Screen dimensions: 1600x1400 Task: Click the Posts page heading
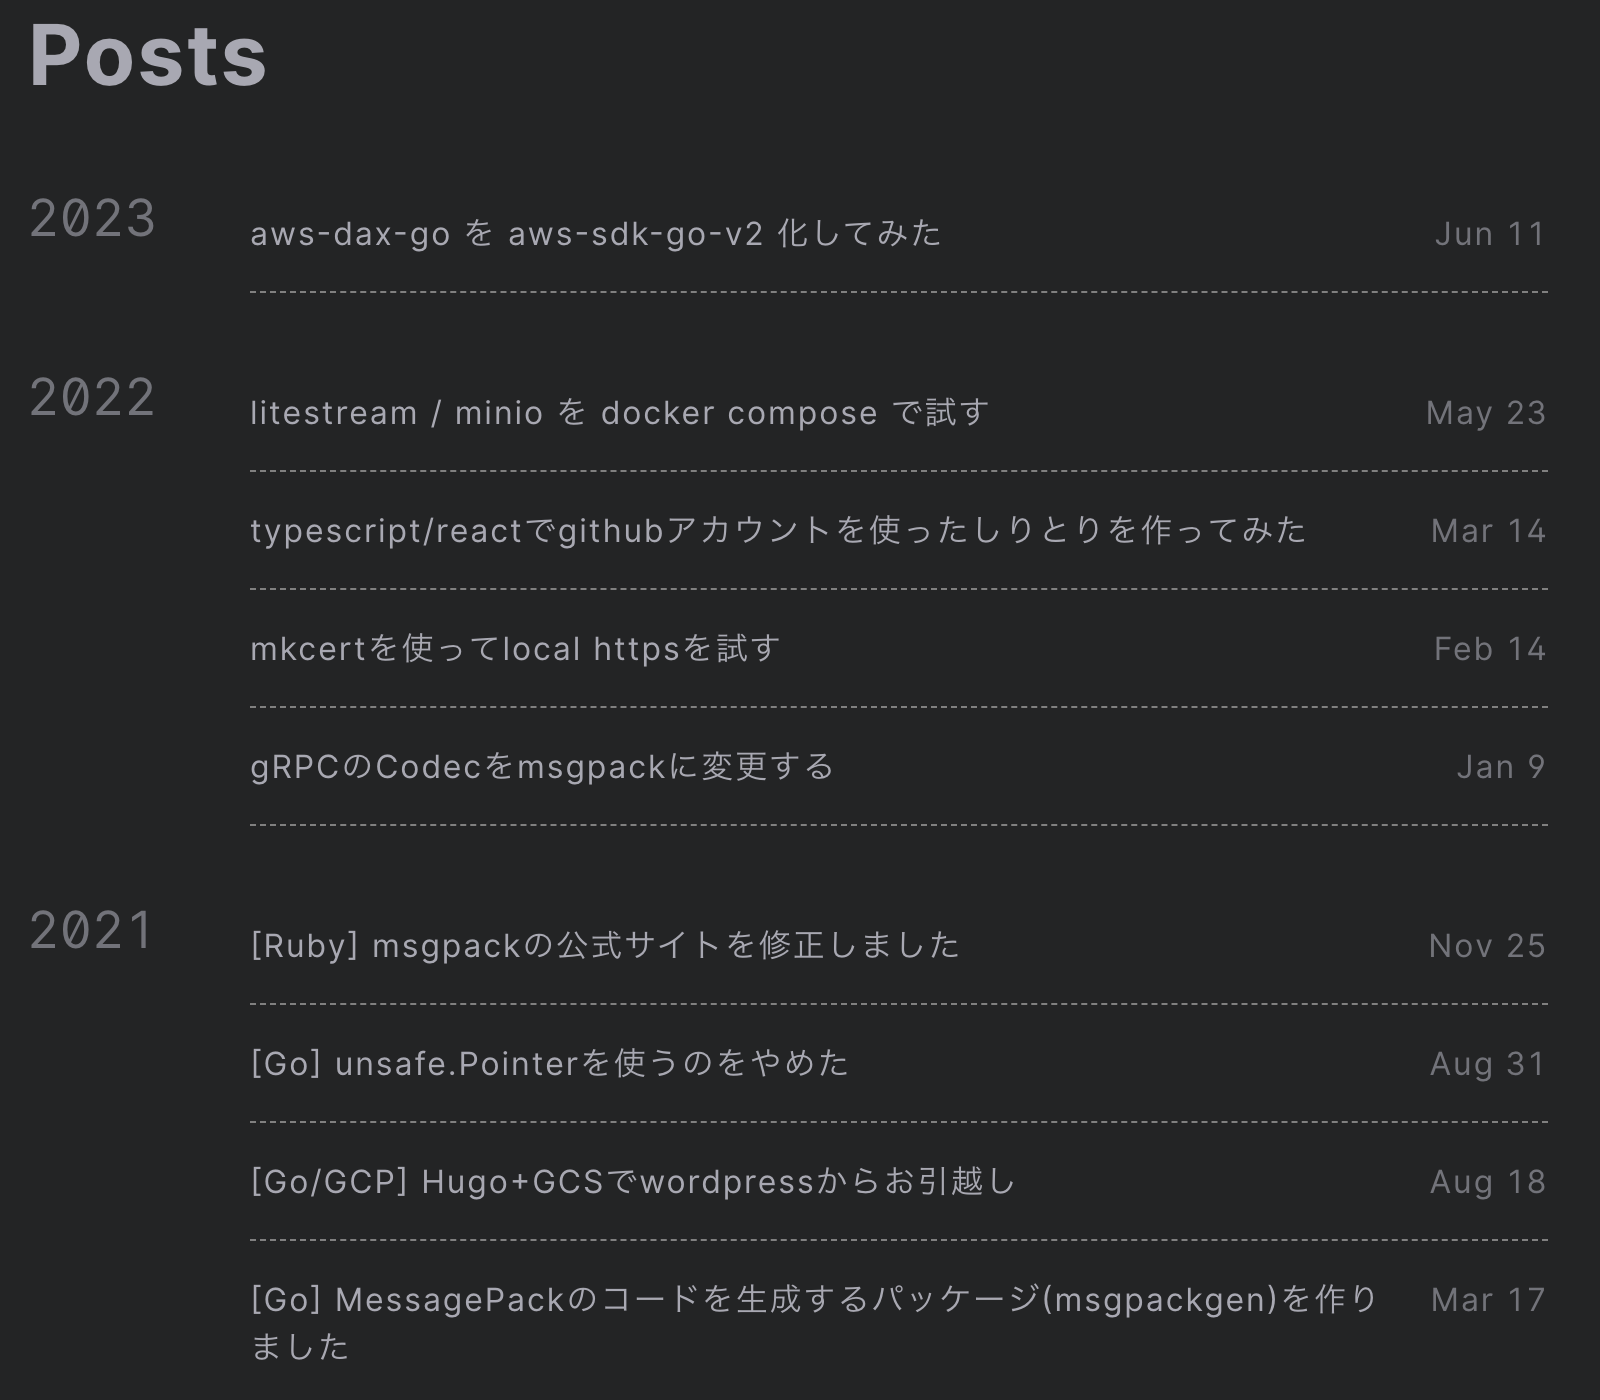pos(148,56)
